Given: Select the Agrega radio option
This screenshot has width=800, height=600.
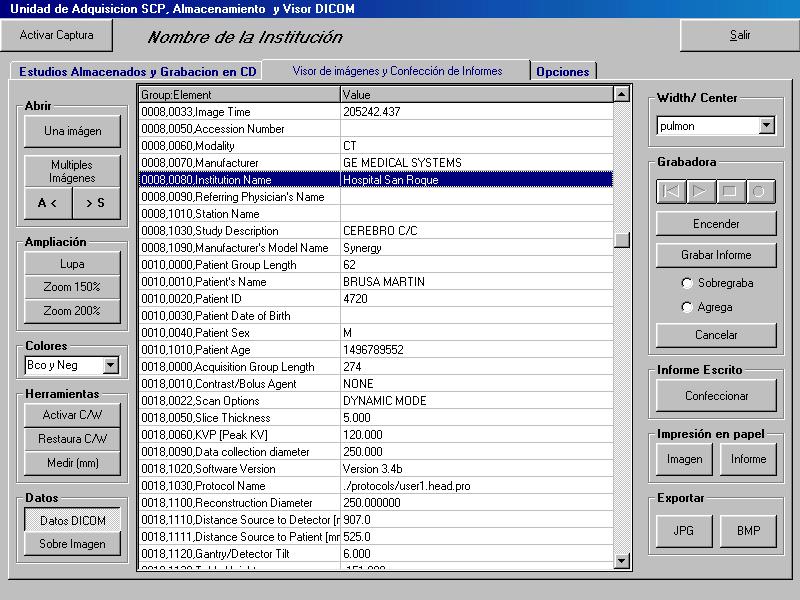Looking at the screenshot, I should [687, 307].
